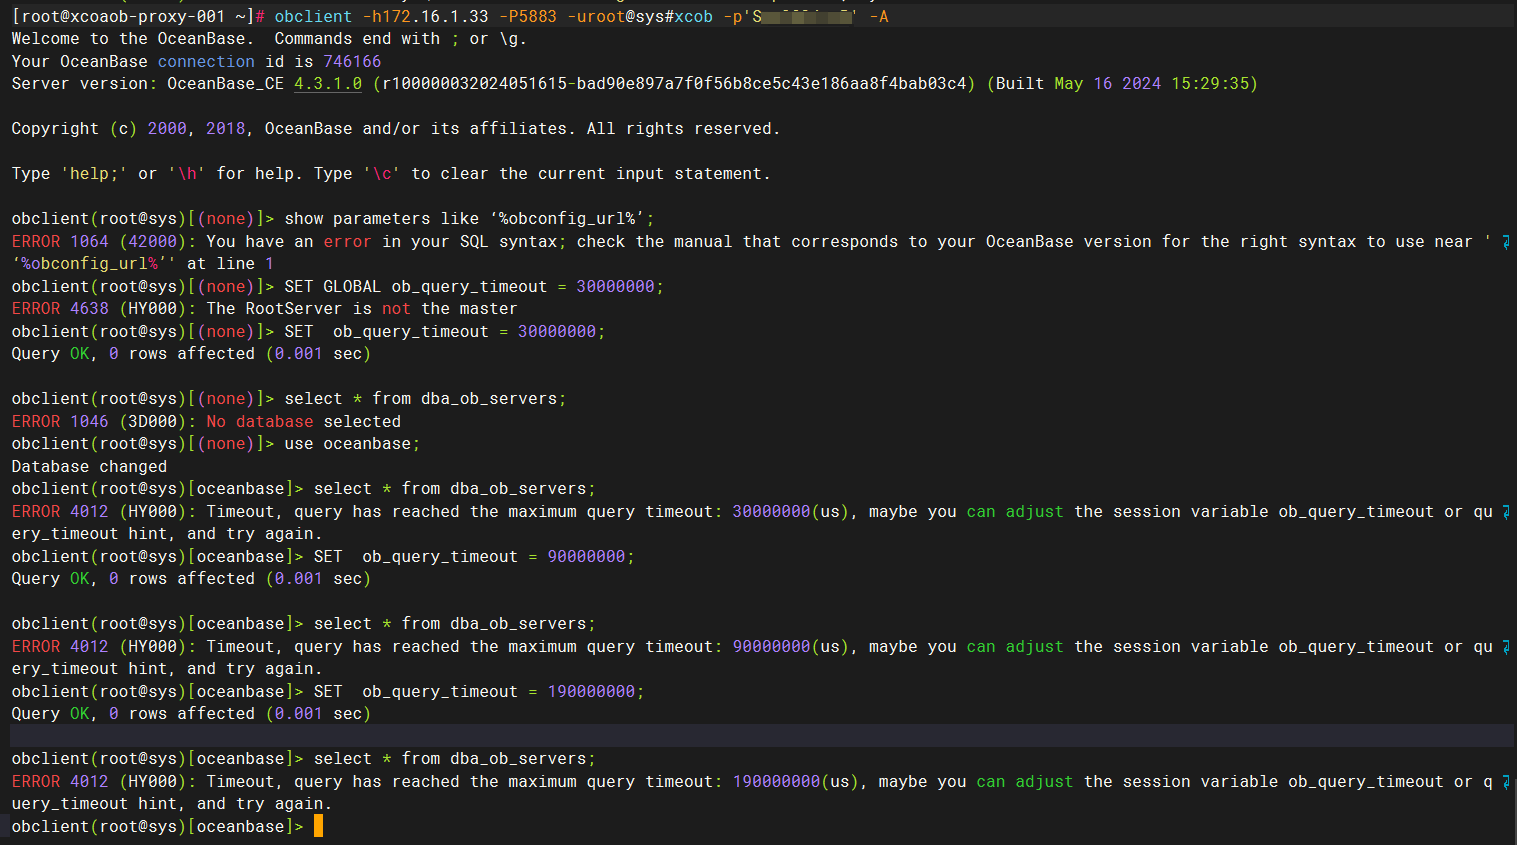
Task: Click the ERROR 1046 No database selected line
Action: [x=206, y=421]
